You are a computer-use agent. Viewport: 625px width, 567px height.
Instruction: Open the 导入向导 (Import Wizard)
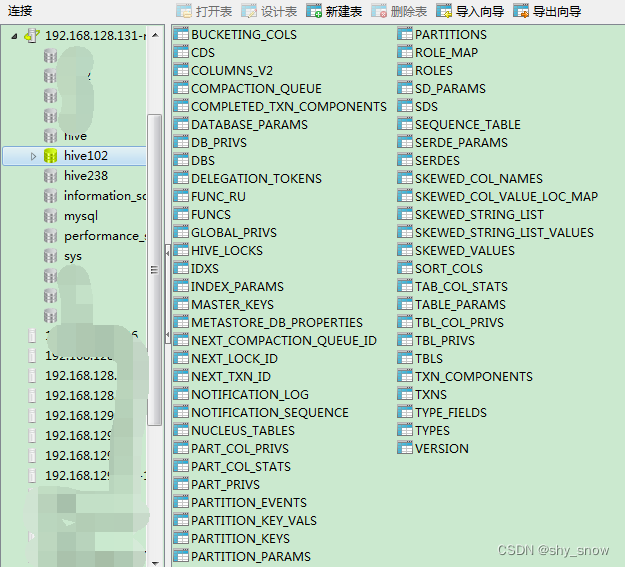coord(470,12)
